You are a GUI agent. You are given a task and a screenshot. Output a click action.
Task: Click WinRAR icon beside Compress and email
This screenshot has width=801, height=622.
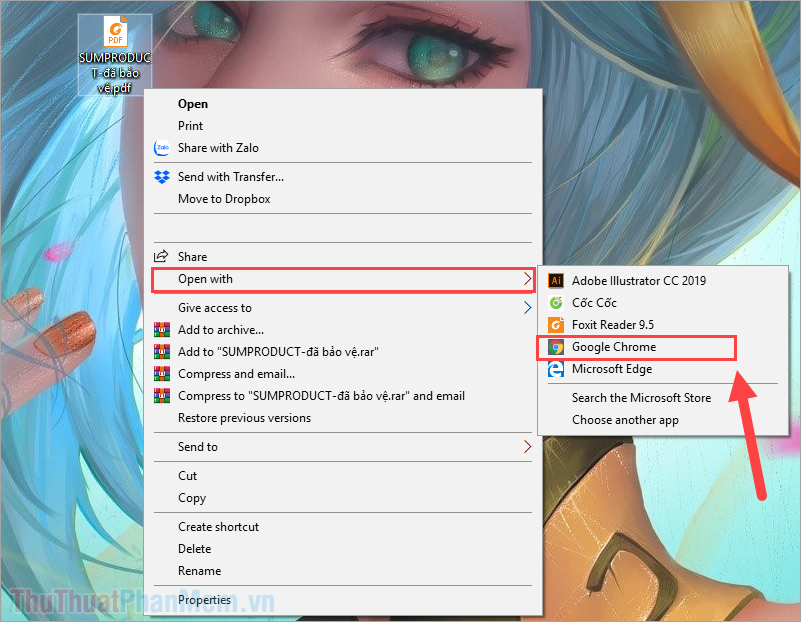coord(162,374)
